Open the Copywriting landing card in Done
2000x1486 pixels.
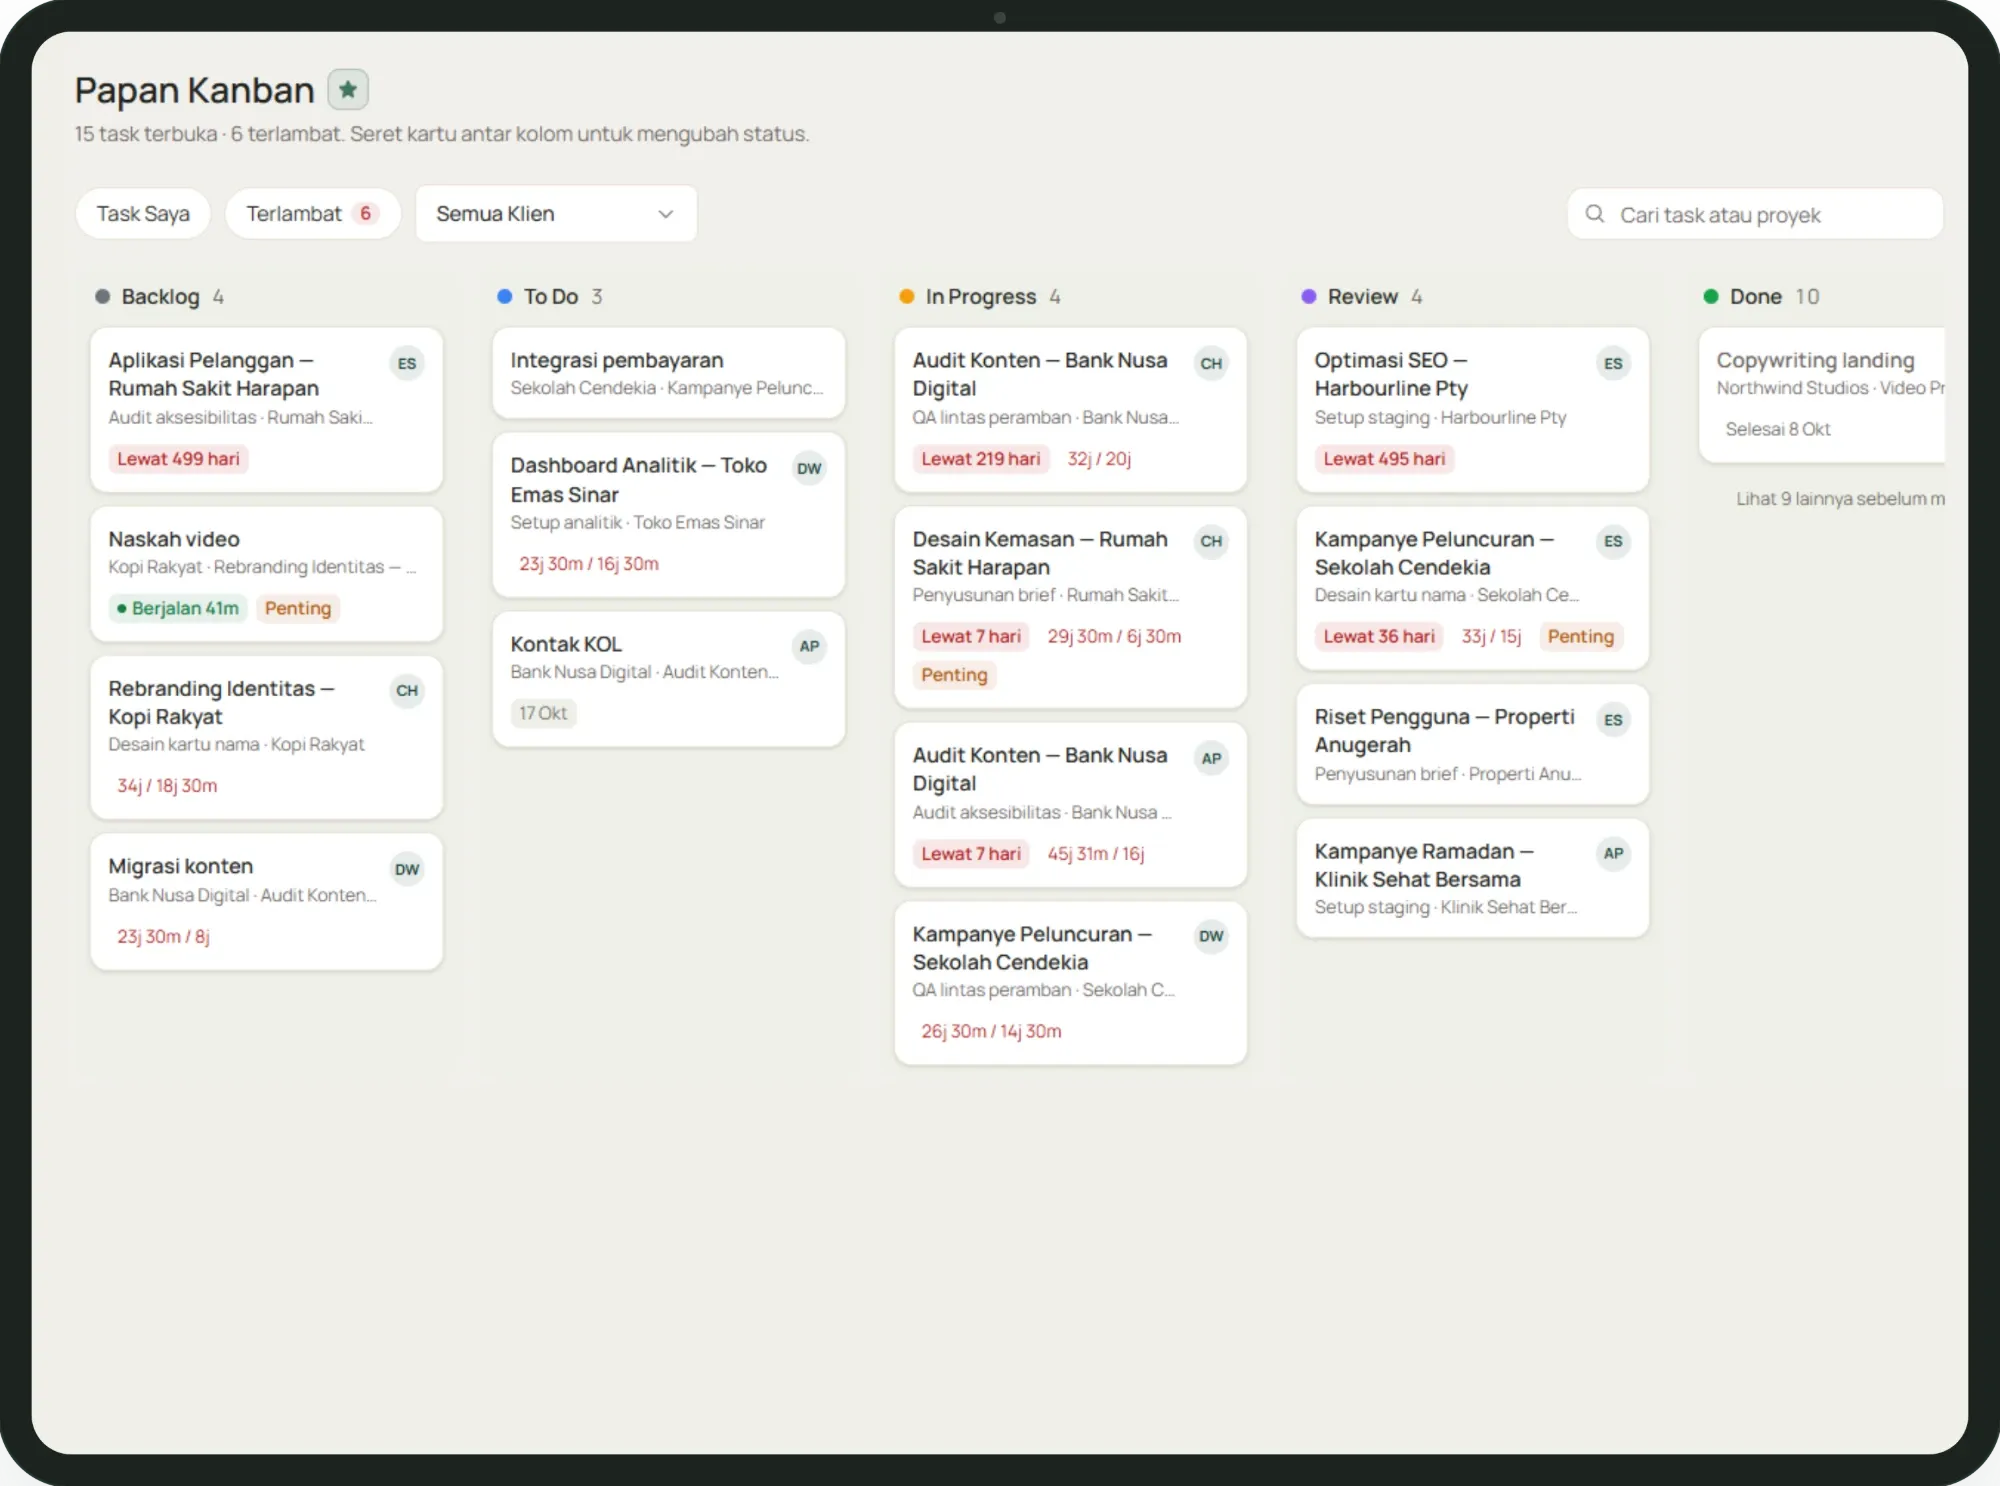1822,395
